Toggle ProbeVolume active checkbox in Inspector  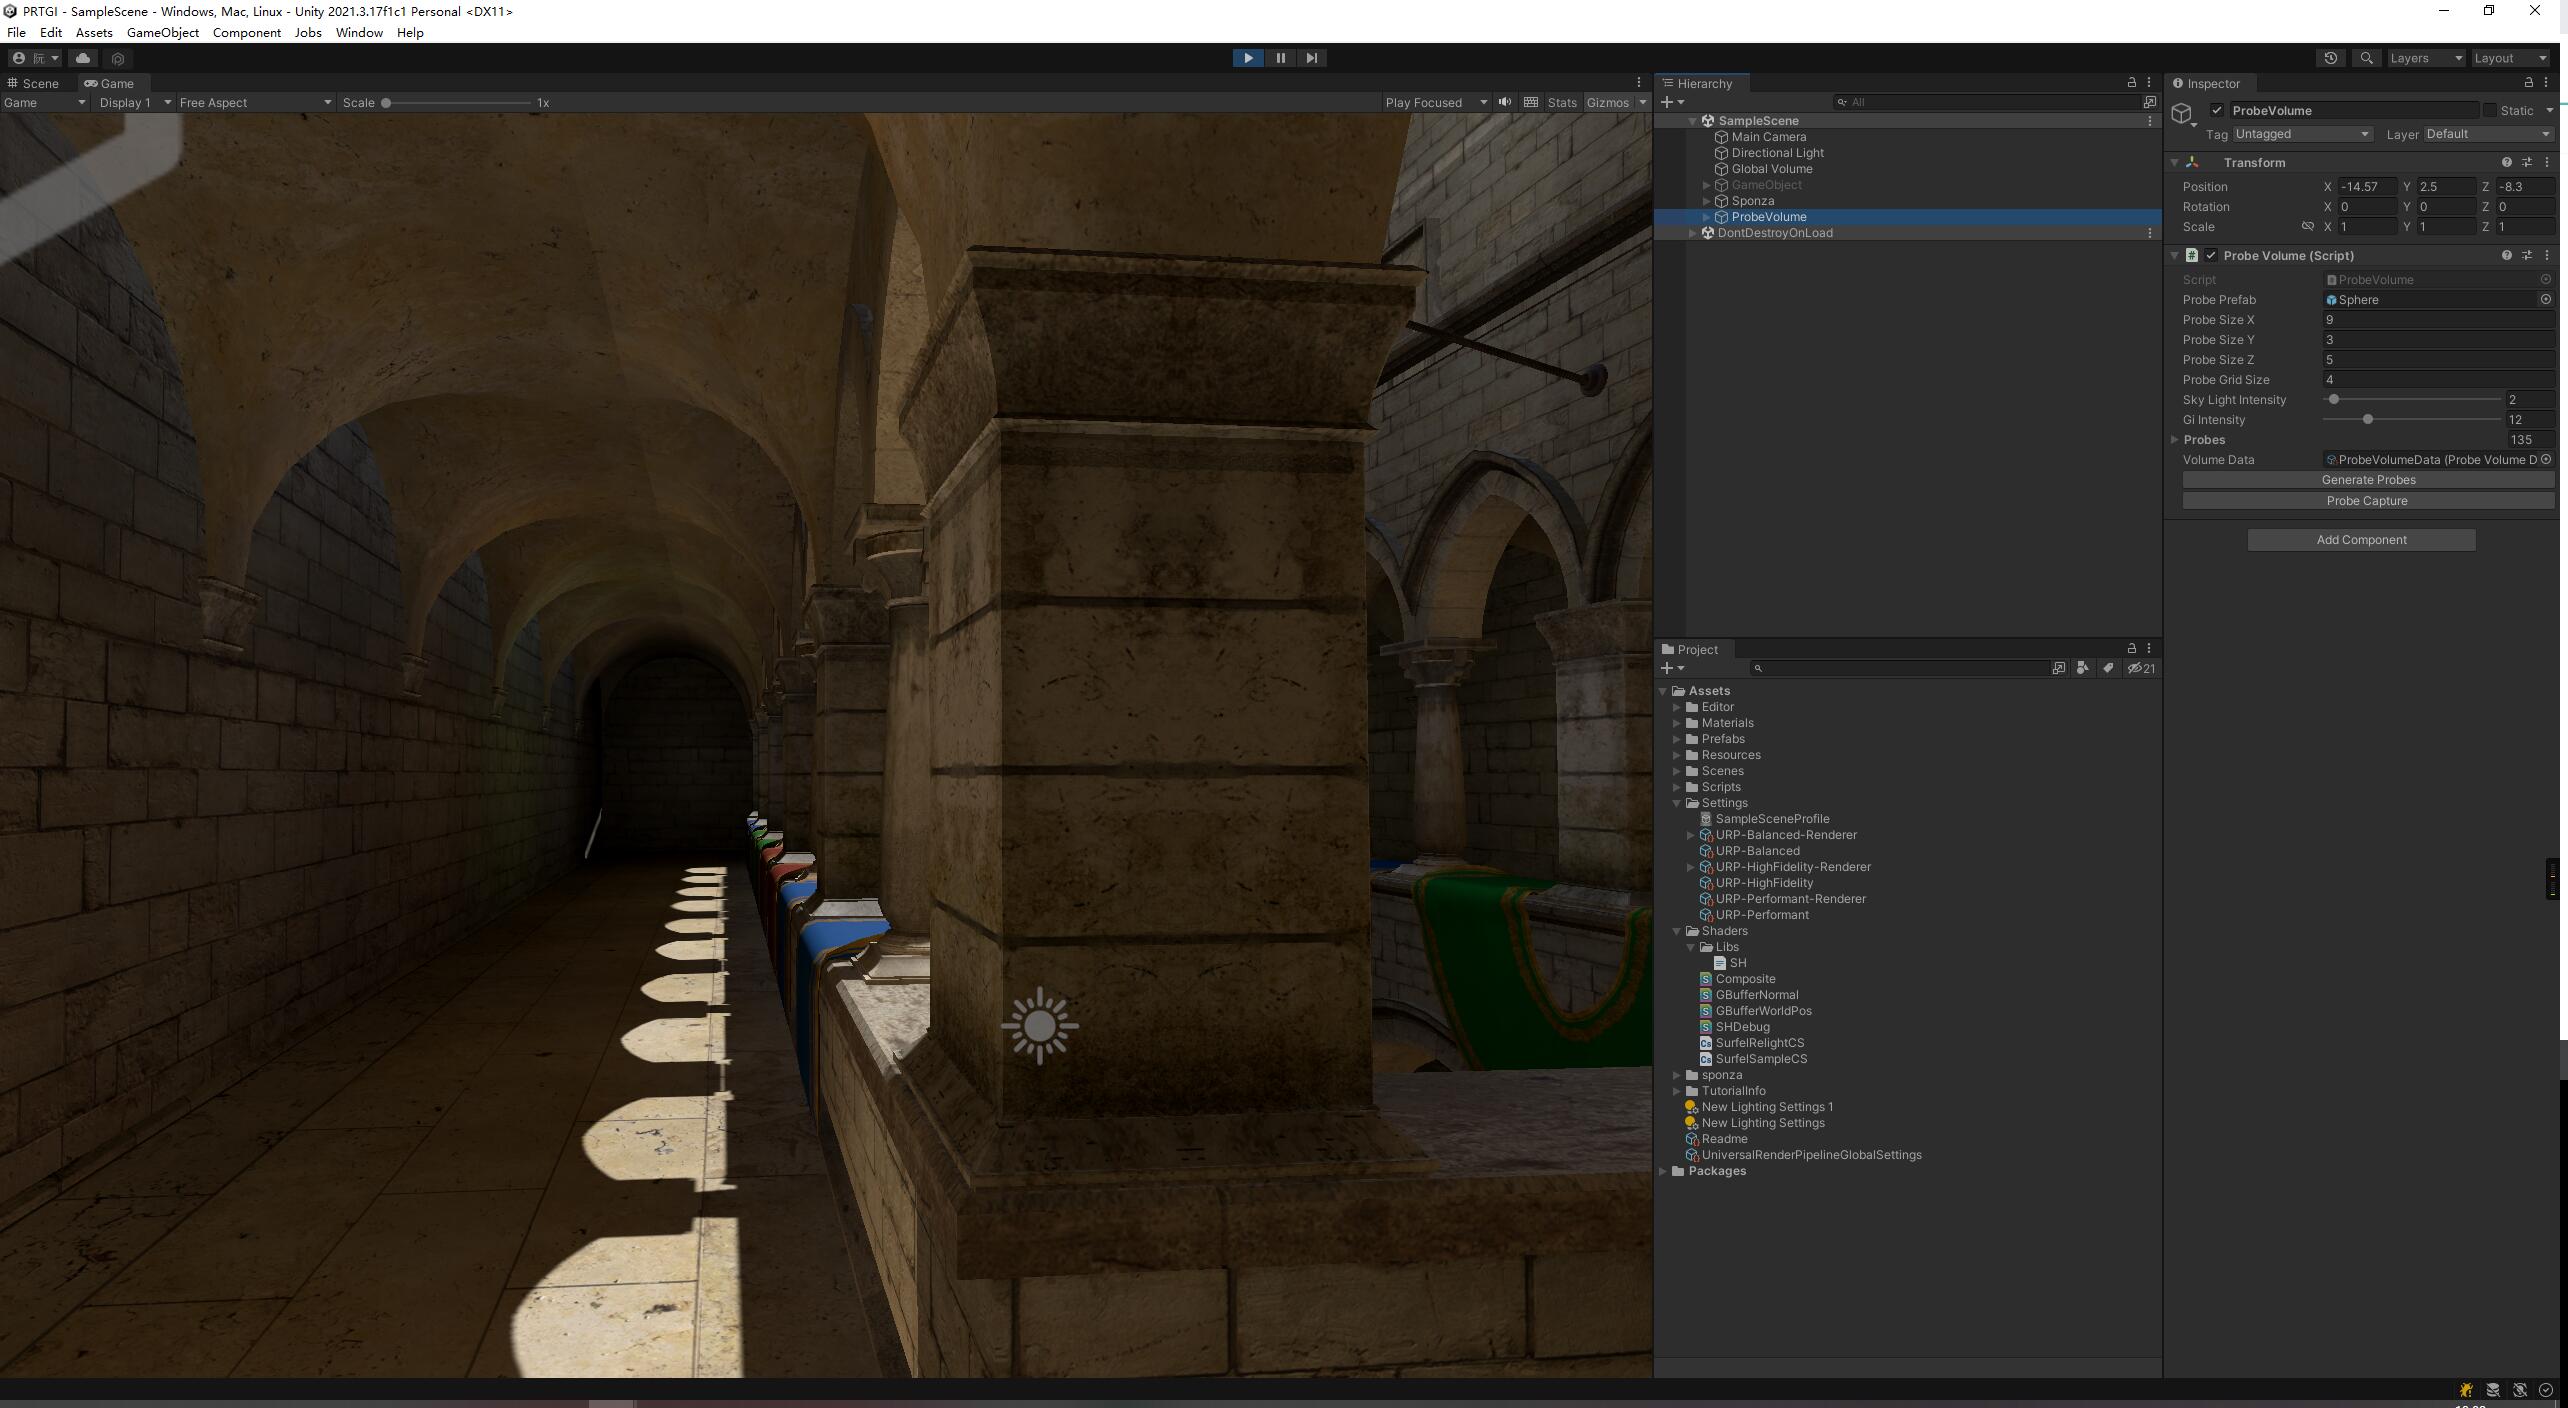coord(2217,110)
